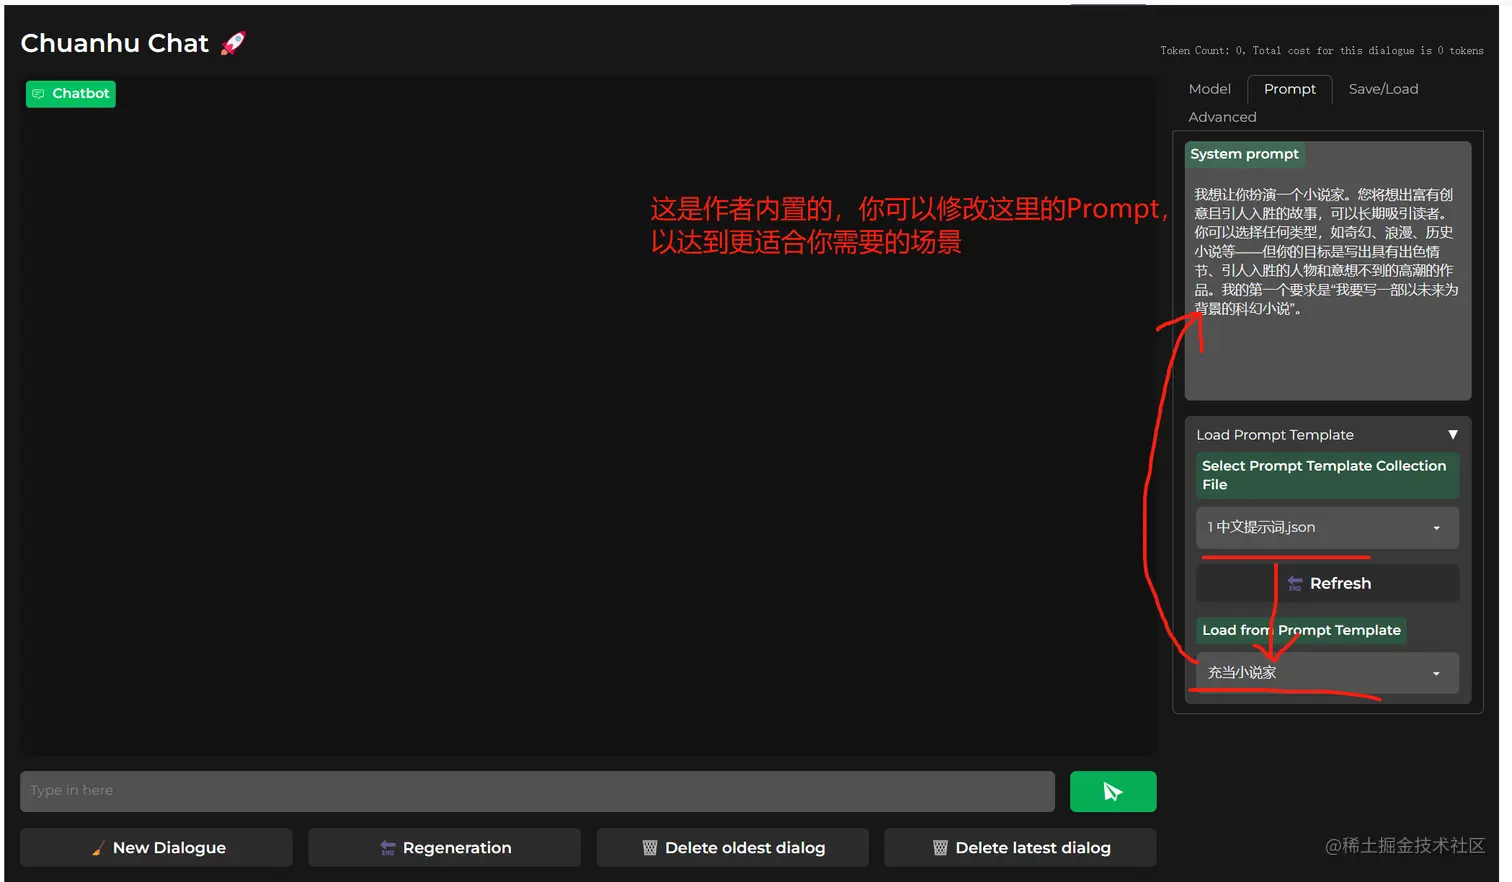Open the 充当小说家 prompt template dropdown
Viewport: 1512px width, 882px height.
pyautogui.click(x=1327, y=673)
